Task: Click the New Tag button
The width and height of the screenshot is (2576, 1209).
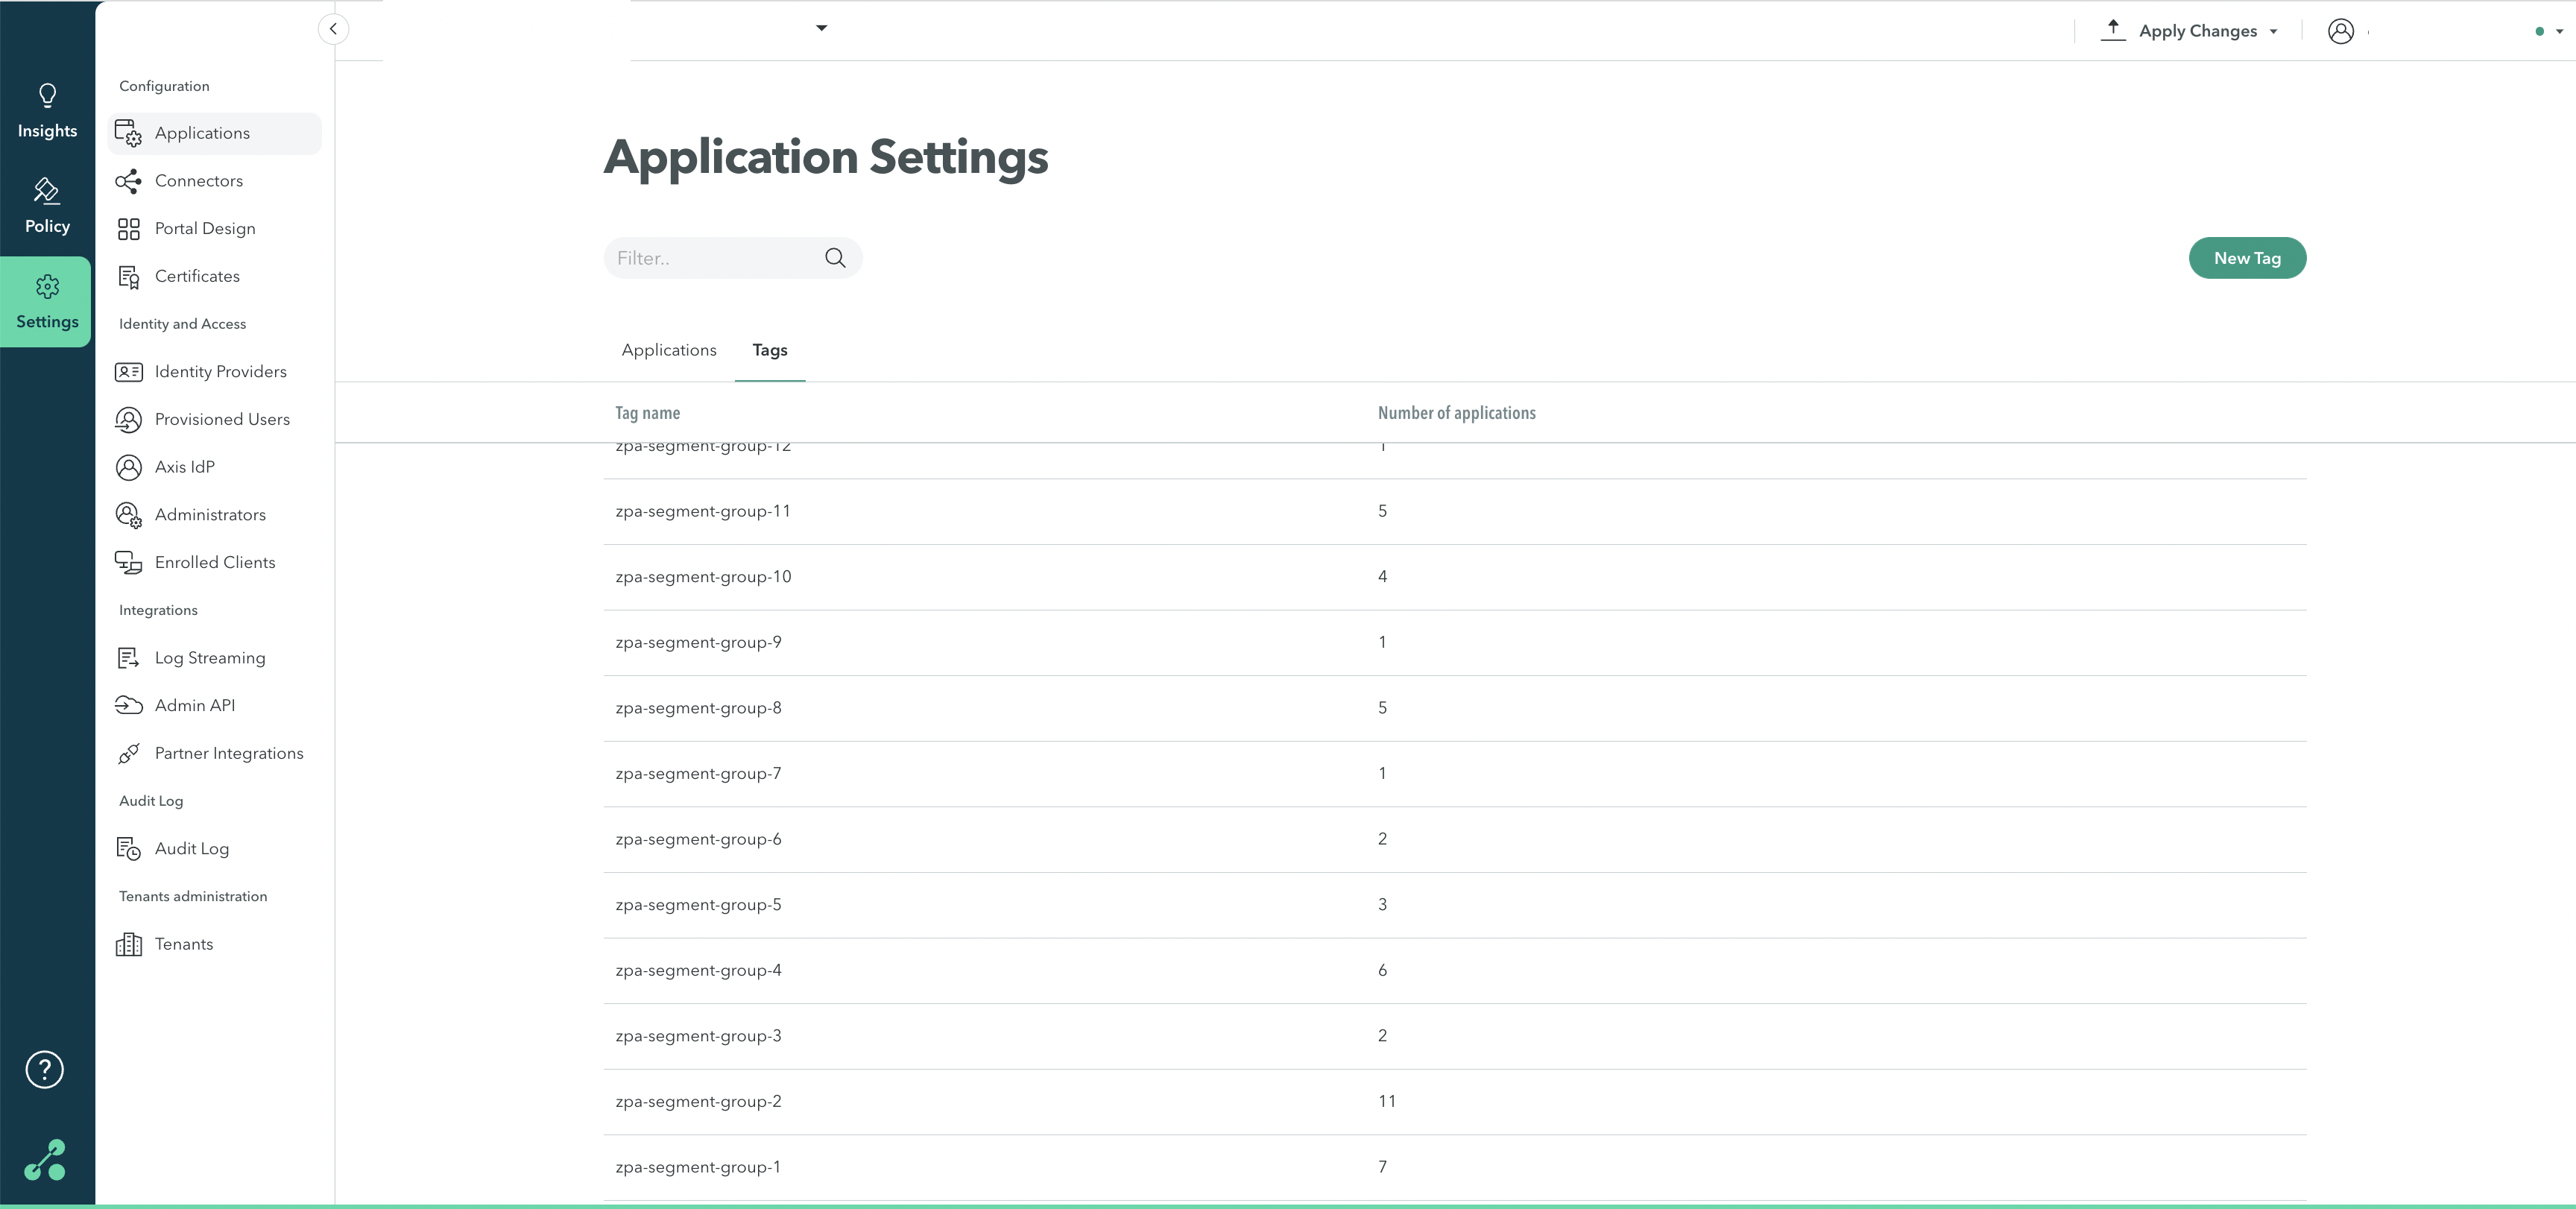Action: click(2246, 258)
